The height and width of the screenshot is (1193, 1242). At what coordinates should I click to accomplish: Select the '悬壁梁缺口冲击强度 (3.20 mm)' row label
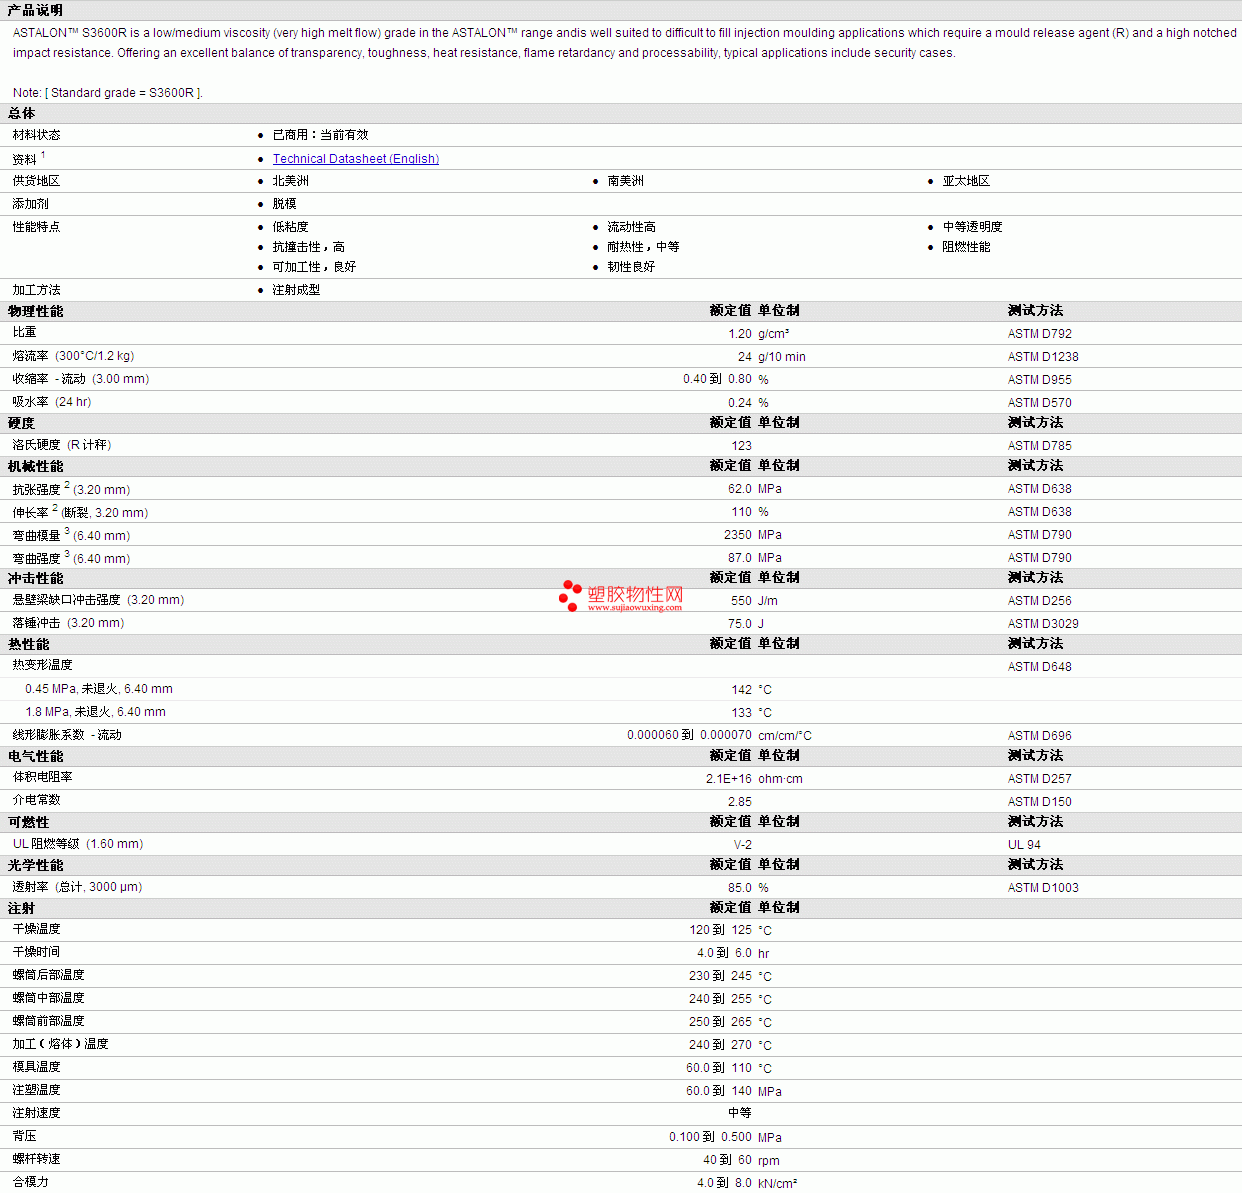(98, 600)
